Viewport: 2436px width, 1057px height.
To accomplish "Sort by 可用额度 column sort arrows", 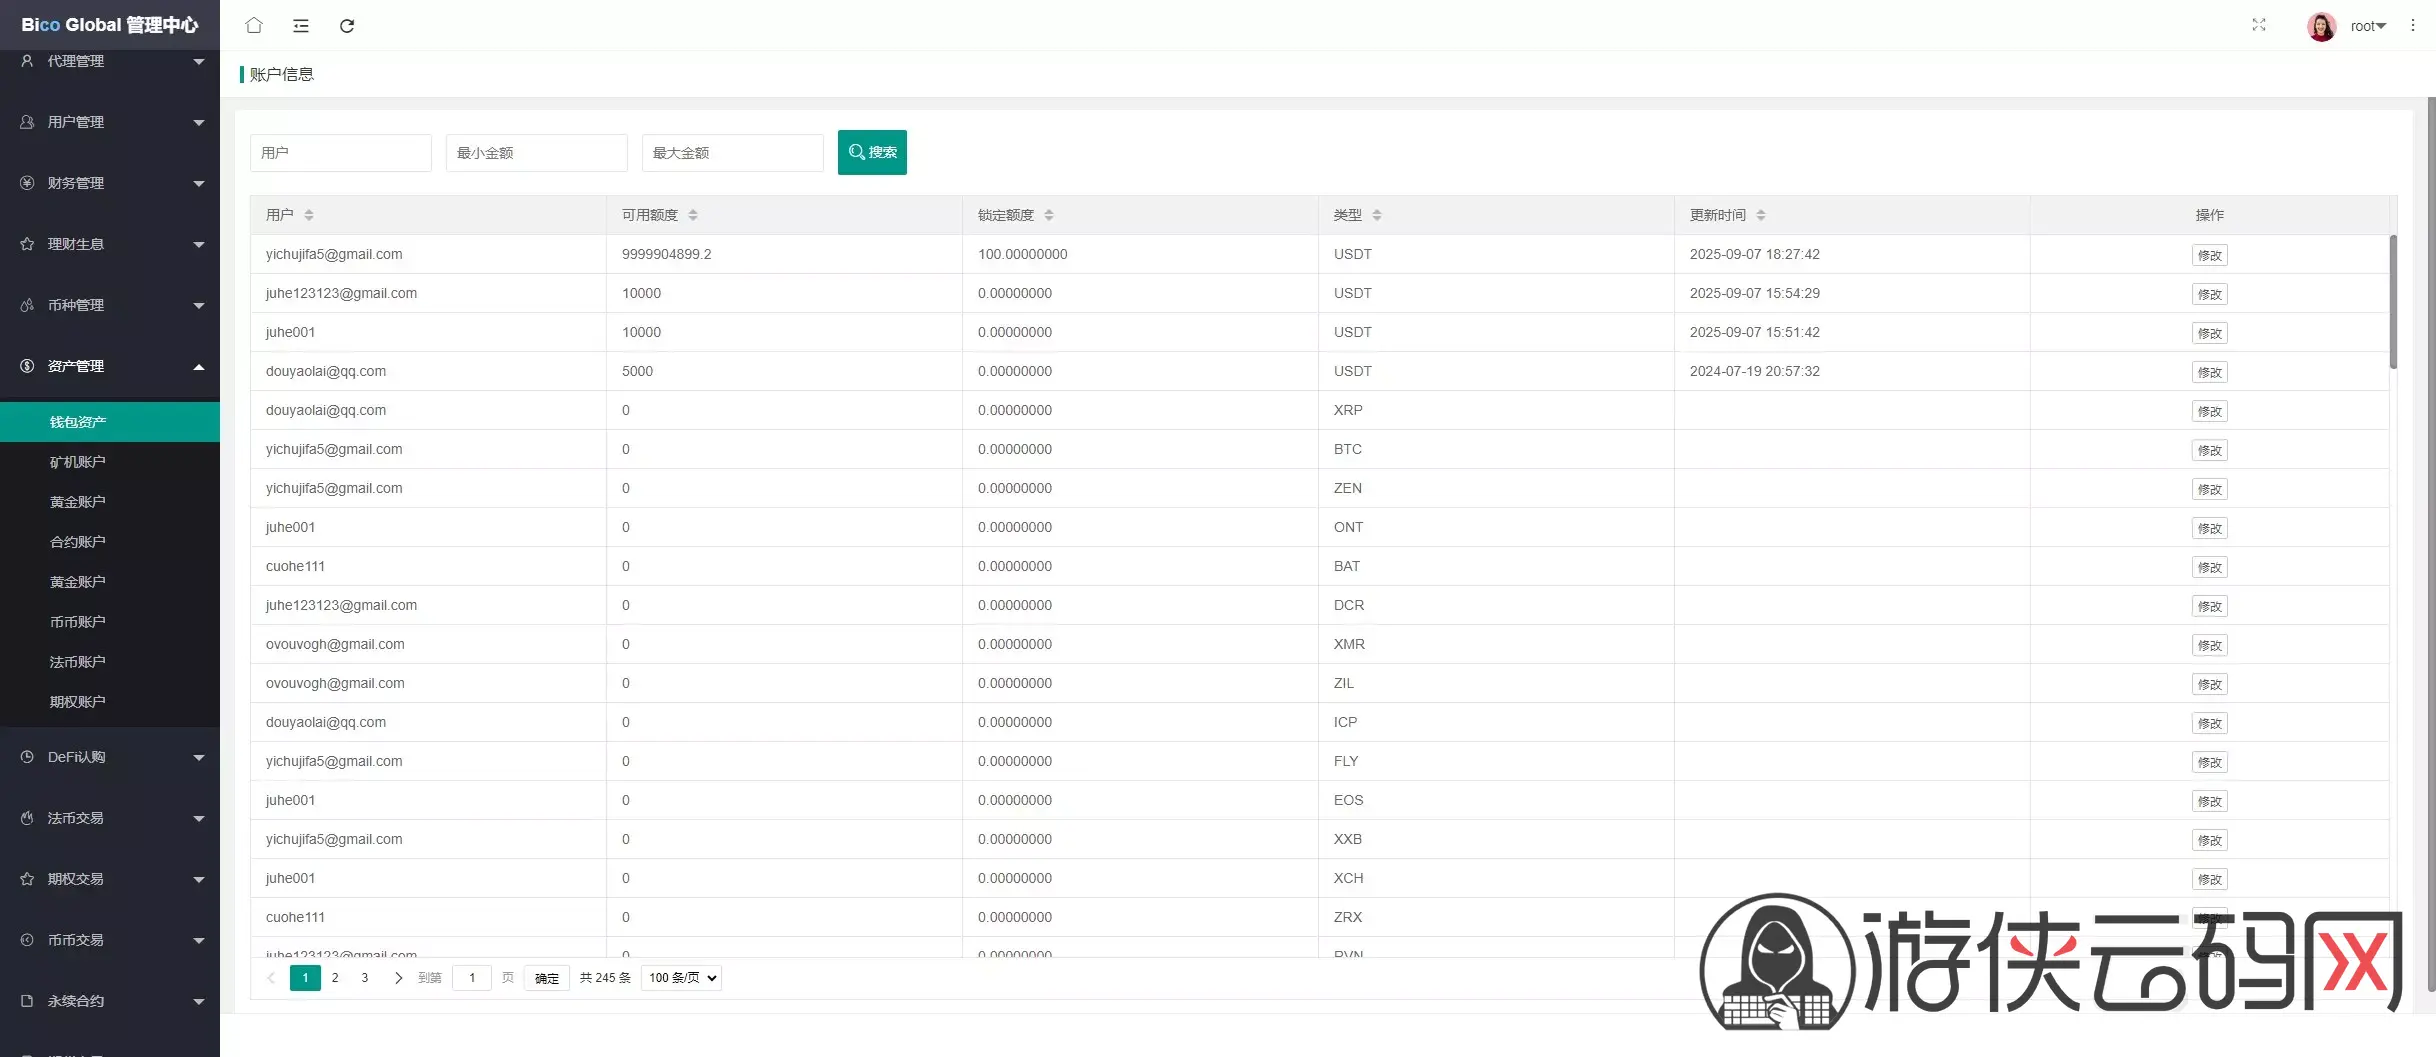I will click(693, 215).
